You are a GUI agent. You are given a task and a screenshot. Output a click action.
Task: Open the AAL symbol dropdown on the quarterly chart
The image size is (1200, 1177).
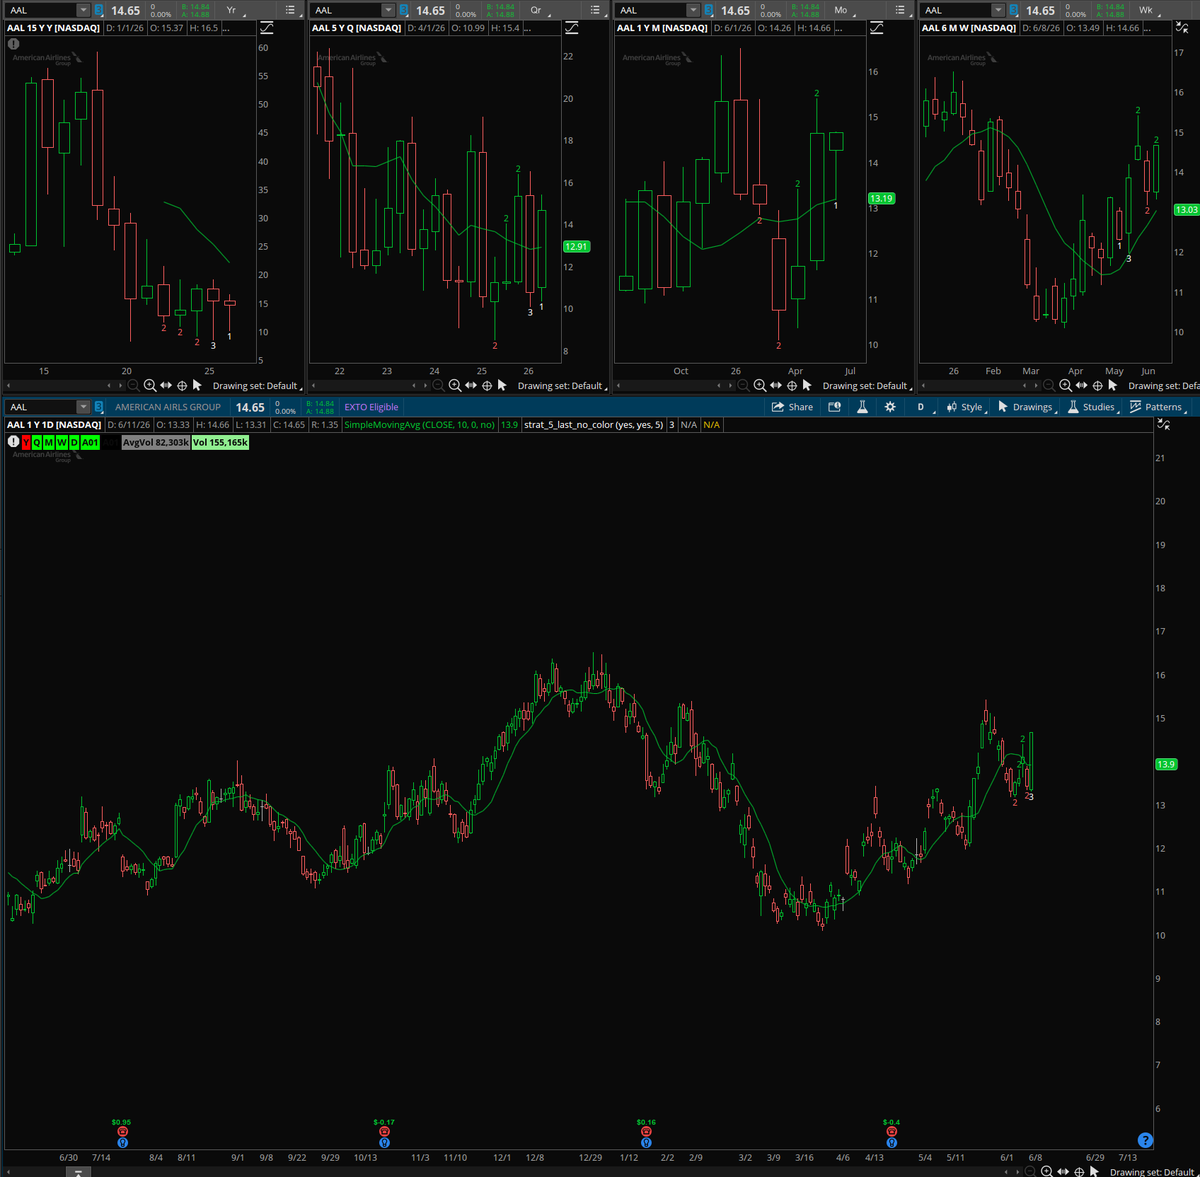(388, 10)
